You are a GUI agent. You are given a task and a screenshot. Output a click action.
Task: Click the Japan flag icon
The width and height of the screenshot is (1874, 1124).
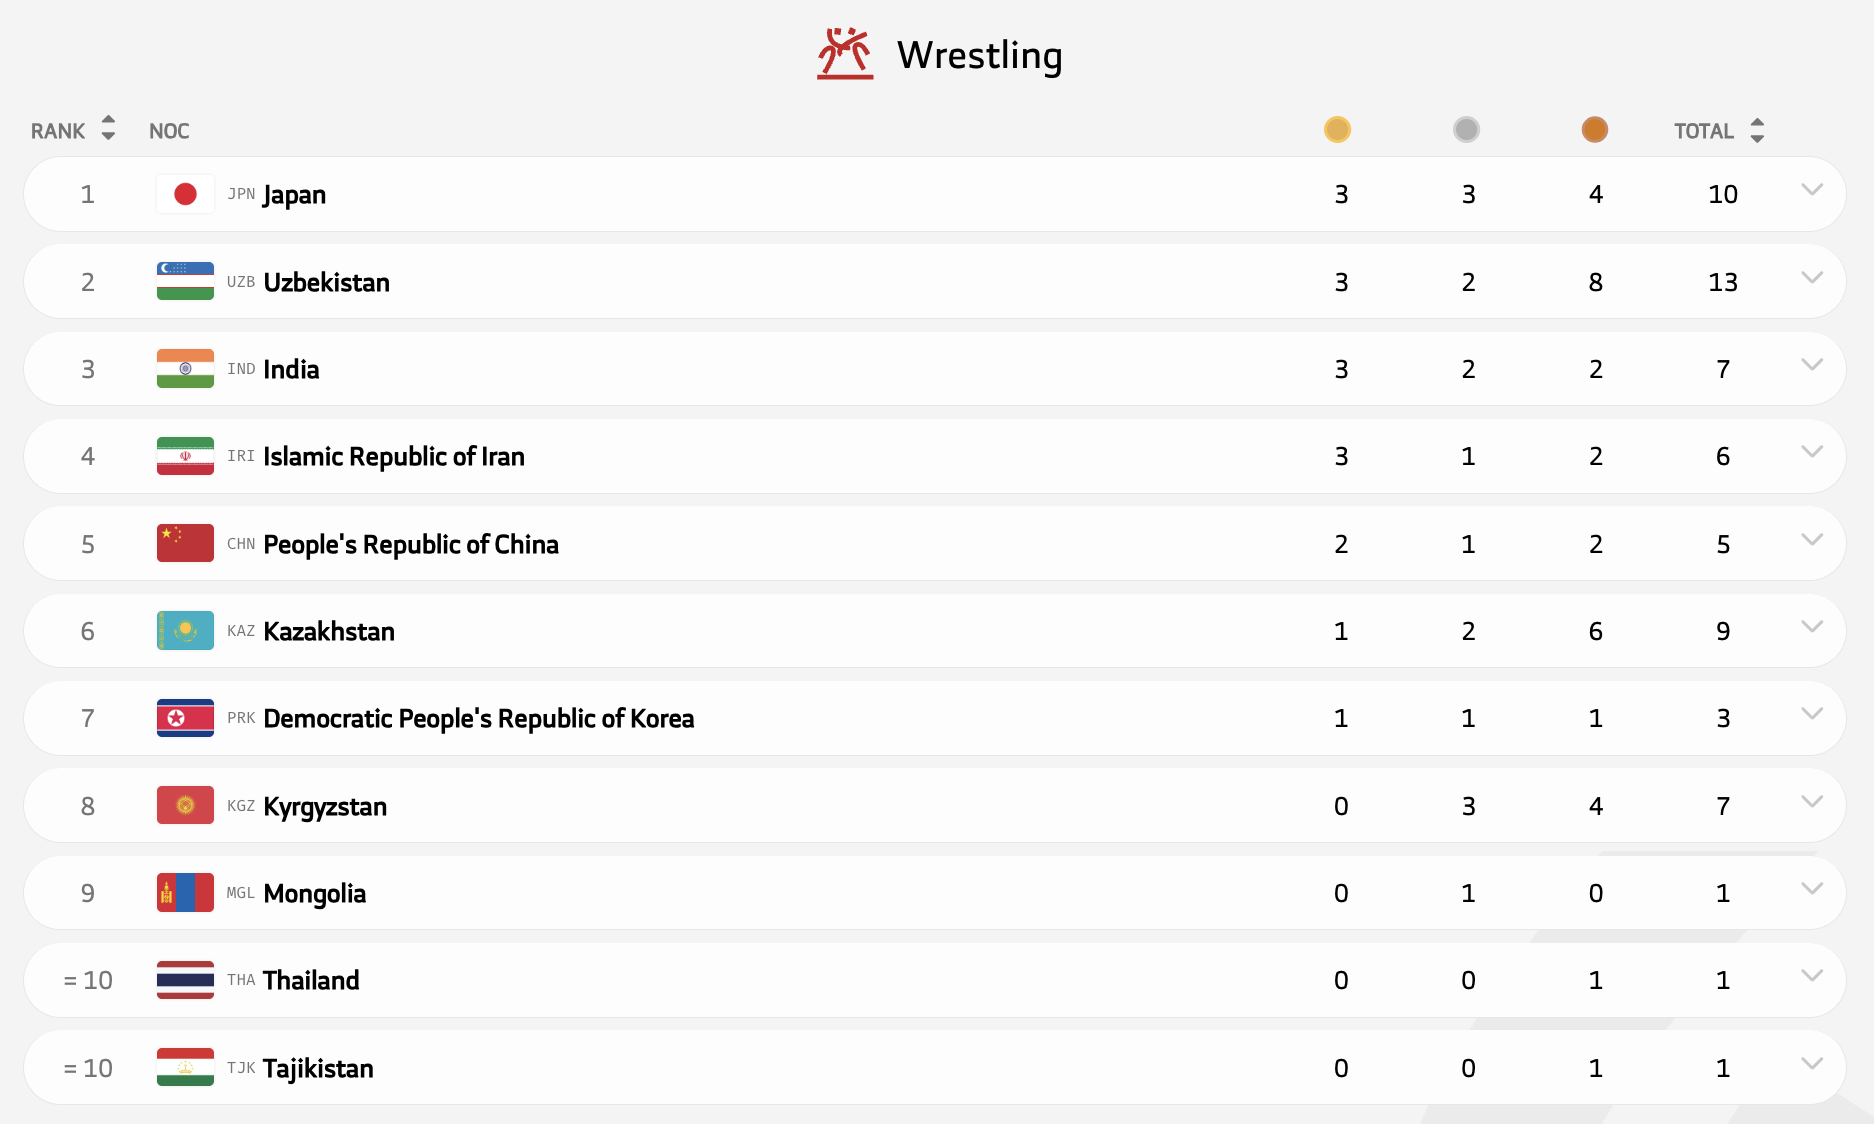(185, 194)
